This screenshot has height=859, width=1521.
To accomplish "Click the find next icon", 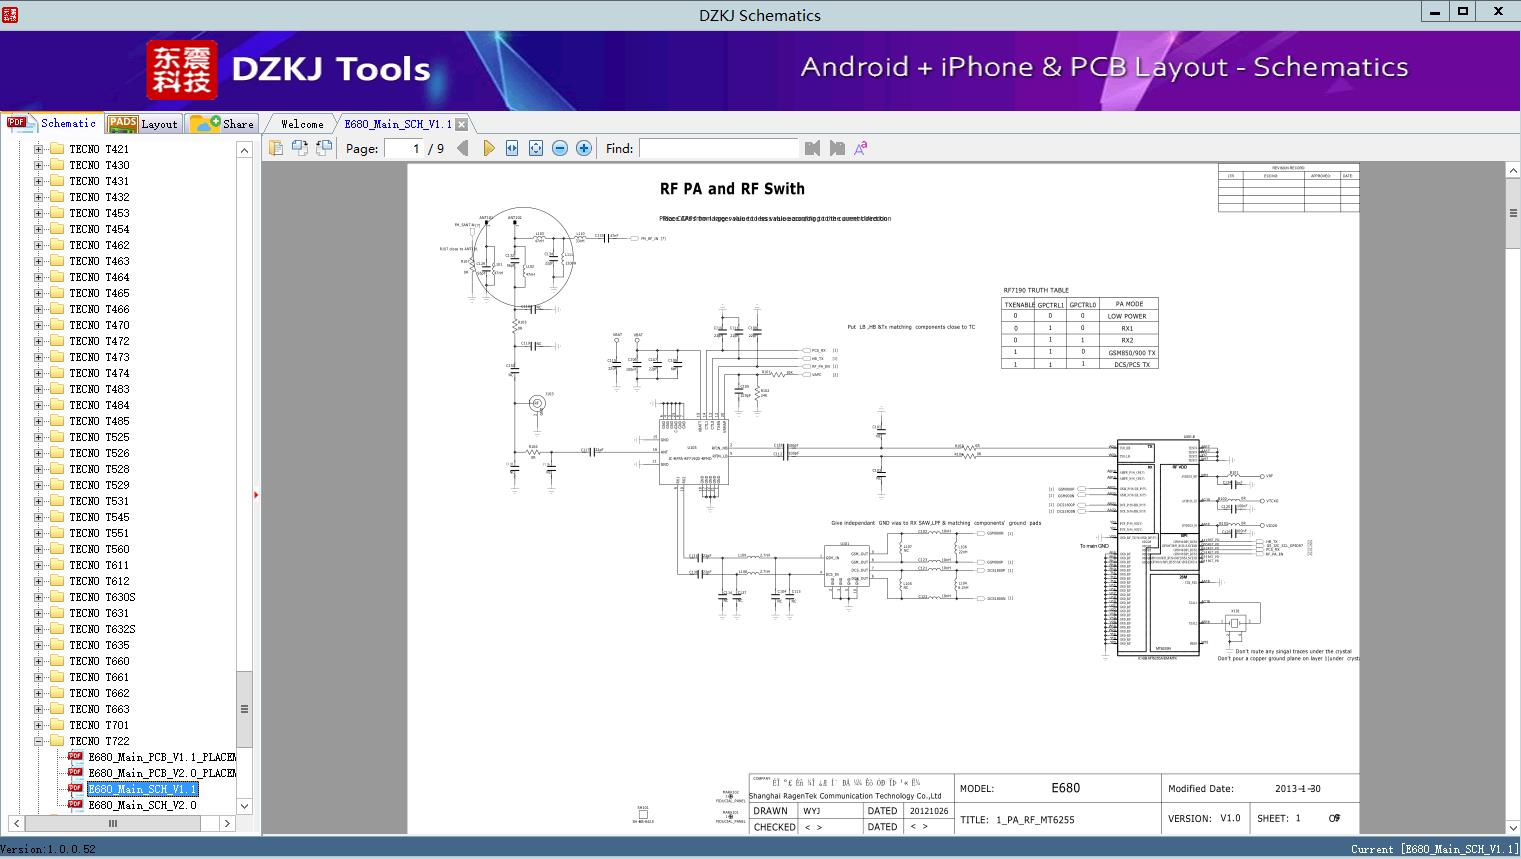I will (837, 148).
